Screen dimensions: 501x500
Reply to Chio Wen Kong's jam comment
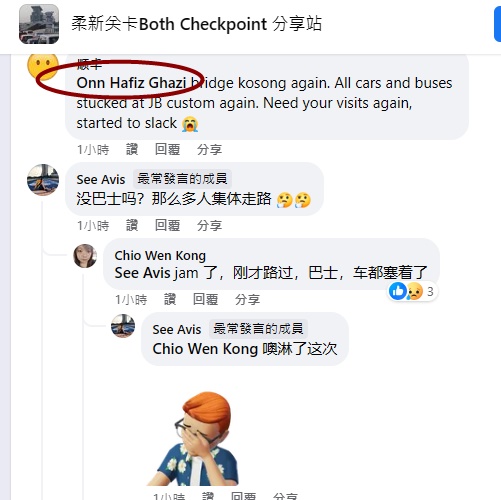(x=205, y=300)
